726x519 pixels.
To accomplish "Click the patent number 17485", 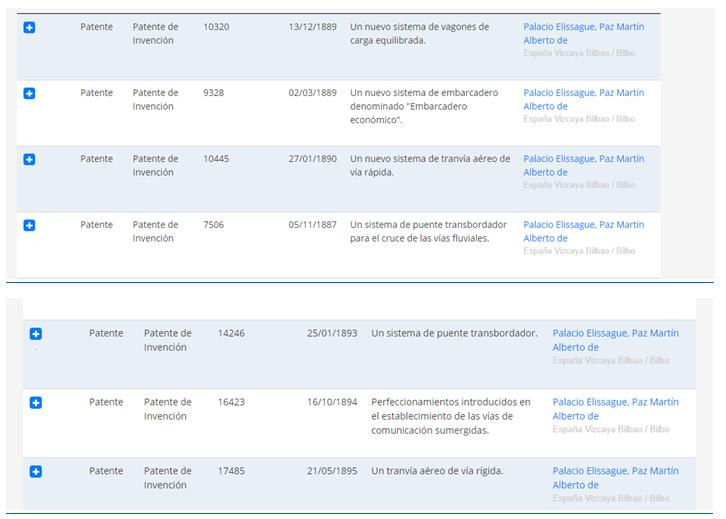I will point(231,471).
